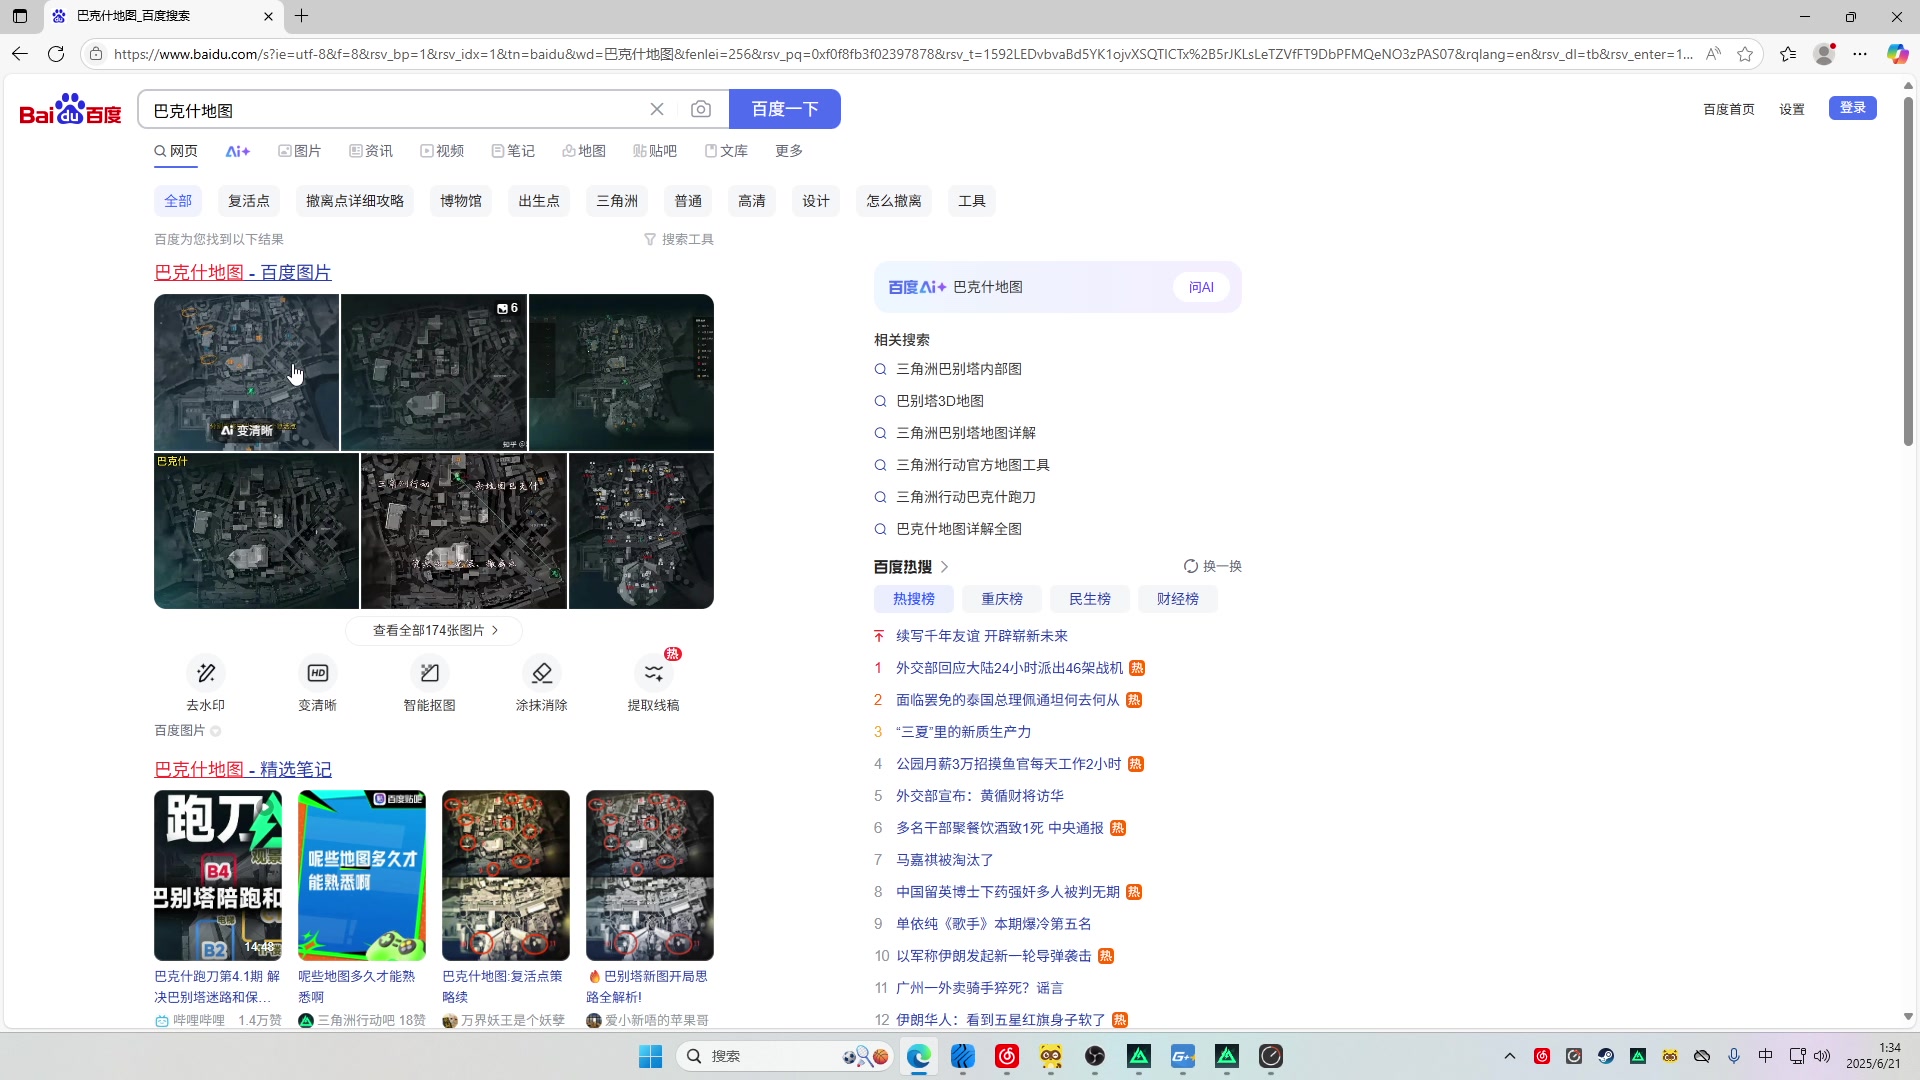The height and width of the screenshot is (1080, 1920).
Task: Open the 涂抹消除 eraser tool
Action: coord(542,685)
